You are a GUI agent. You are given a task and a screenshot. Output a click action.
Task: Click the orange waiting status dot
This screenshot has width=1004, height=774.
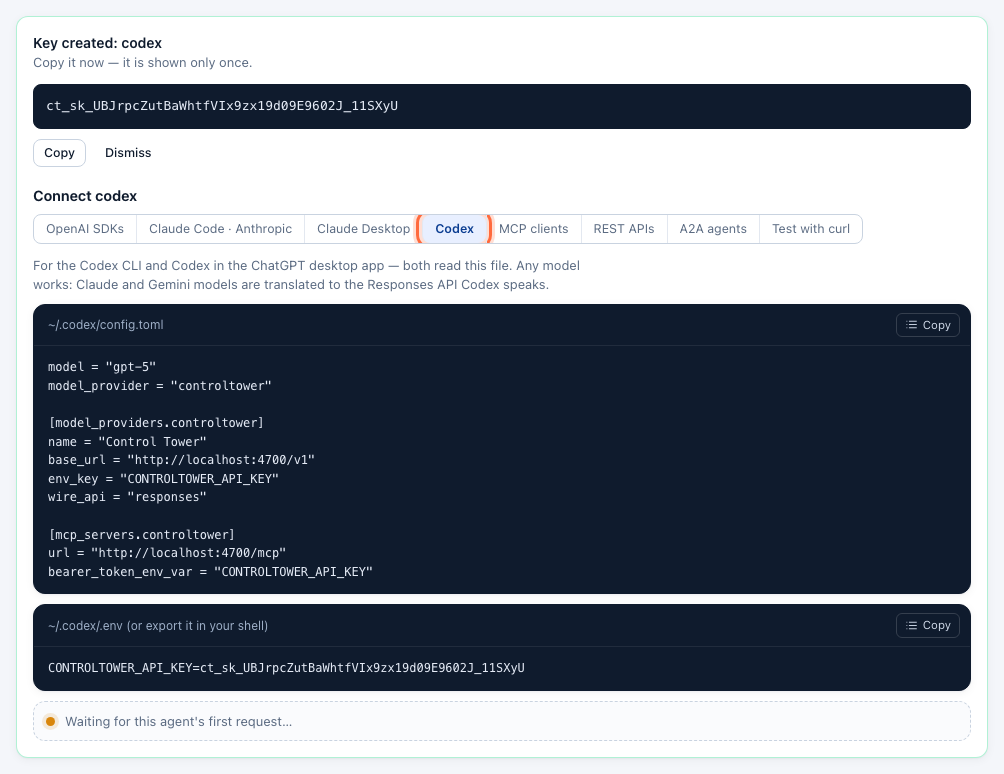point(51,722)
